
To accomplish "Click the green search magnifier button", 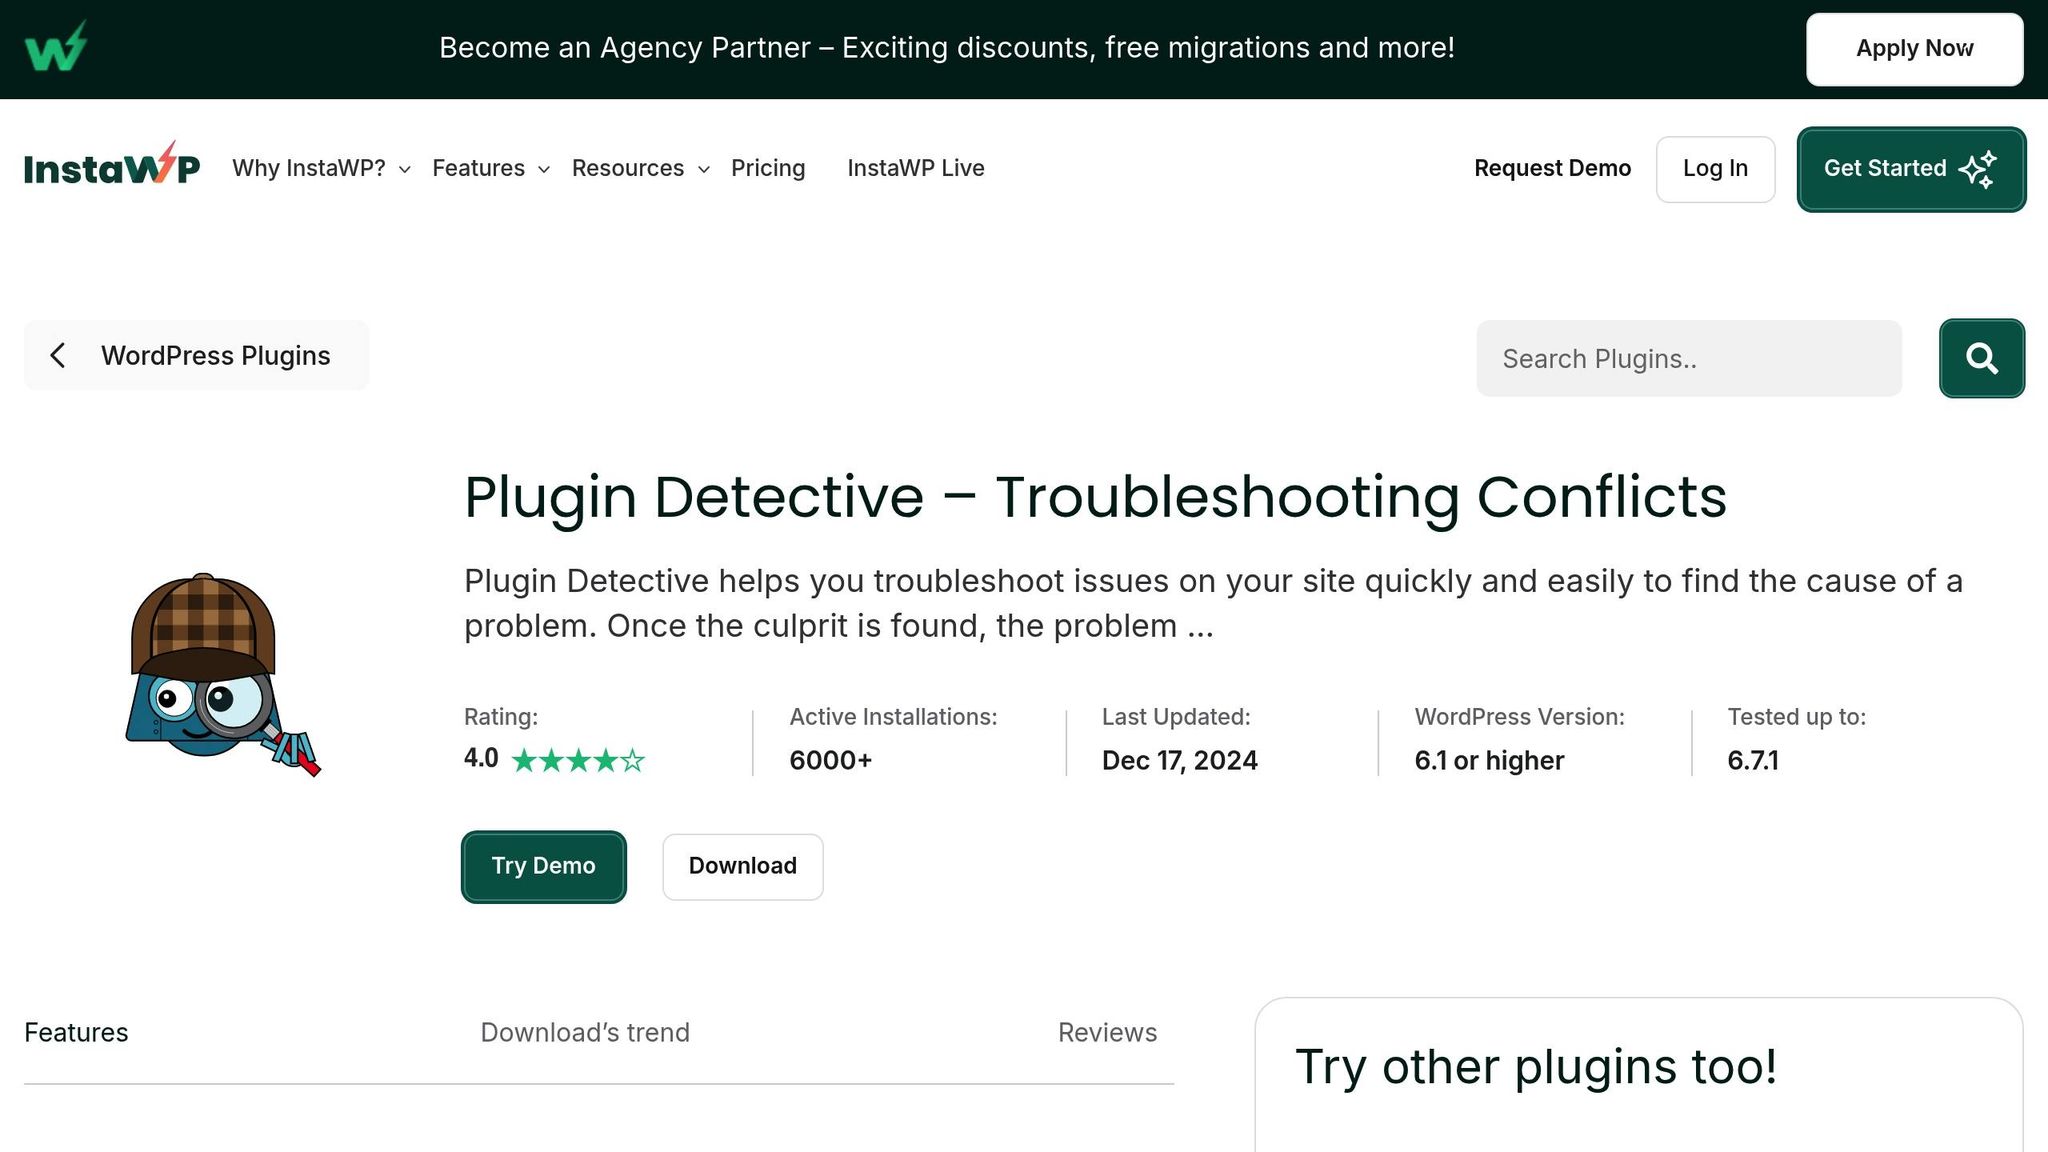I will [x=1982, y=358].
